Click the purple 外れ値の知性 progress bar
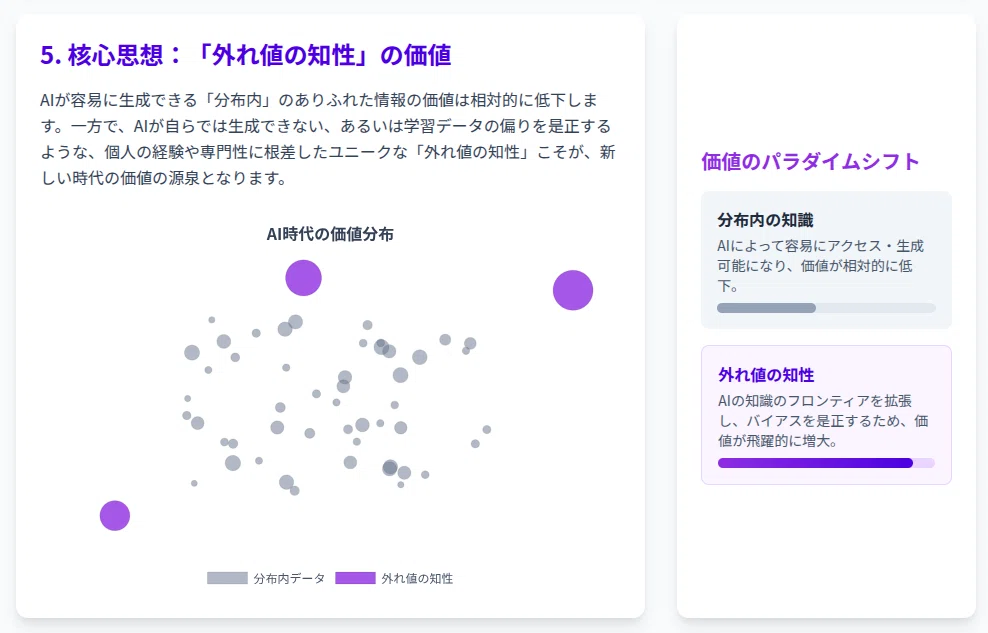988x633 pixels. pyautogui.click(x=826, y=463)
